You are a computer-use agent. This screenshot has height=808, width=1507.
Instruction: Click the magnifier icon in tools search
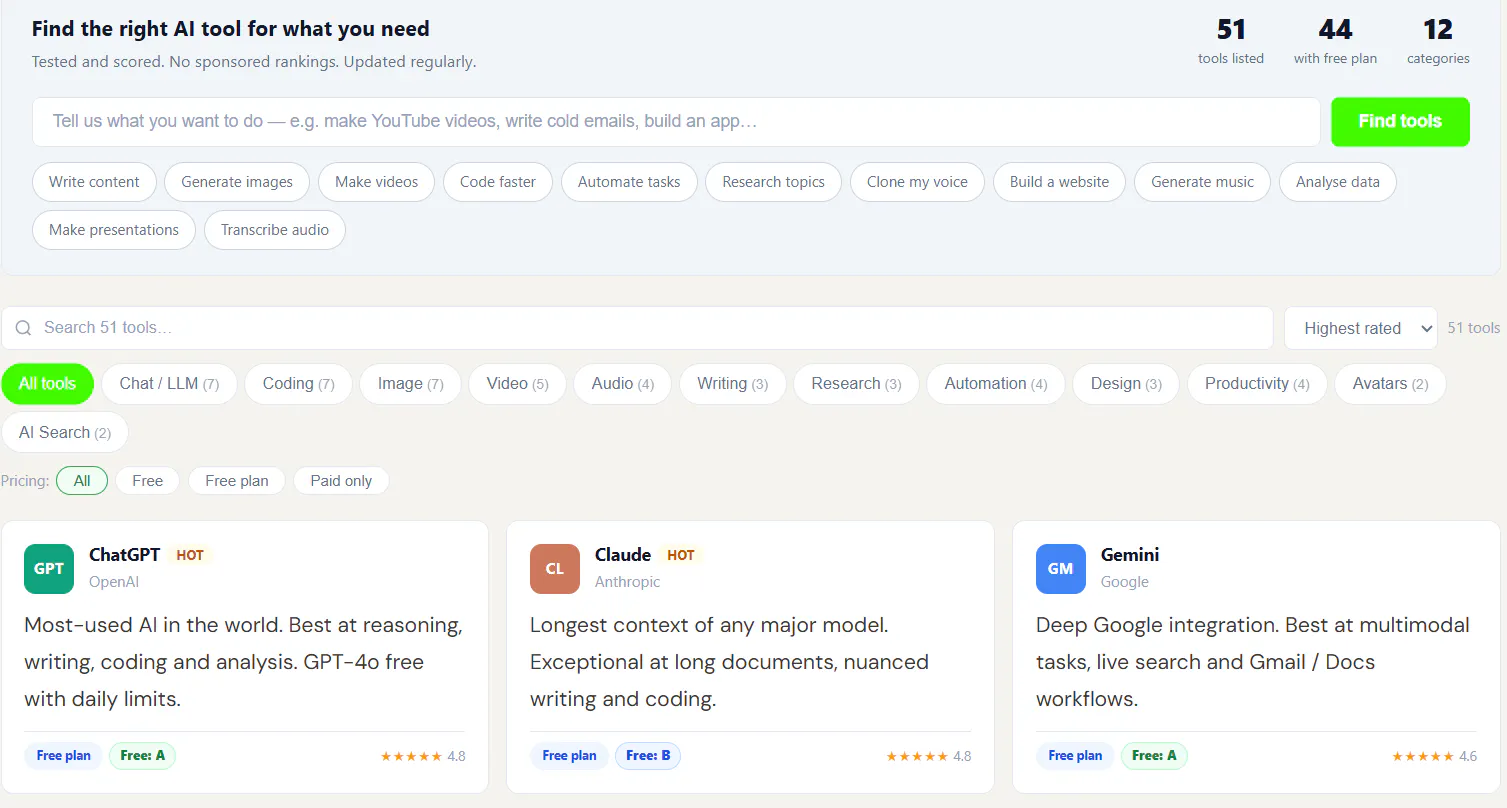(24, 328)
